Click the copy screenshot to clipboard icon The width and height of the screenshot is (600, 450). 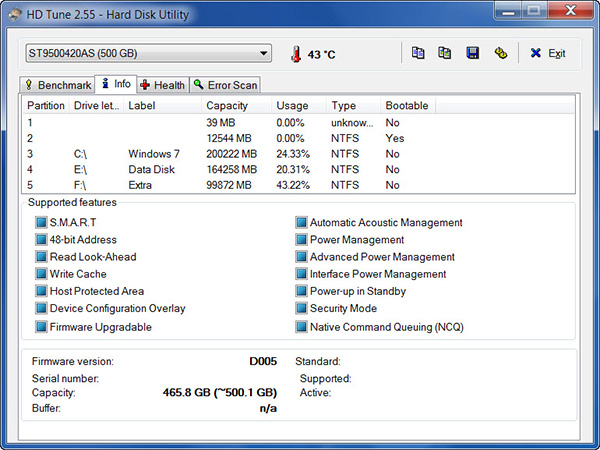pyautogui.click(x=446, y=53)
